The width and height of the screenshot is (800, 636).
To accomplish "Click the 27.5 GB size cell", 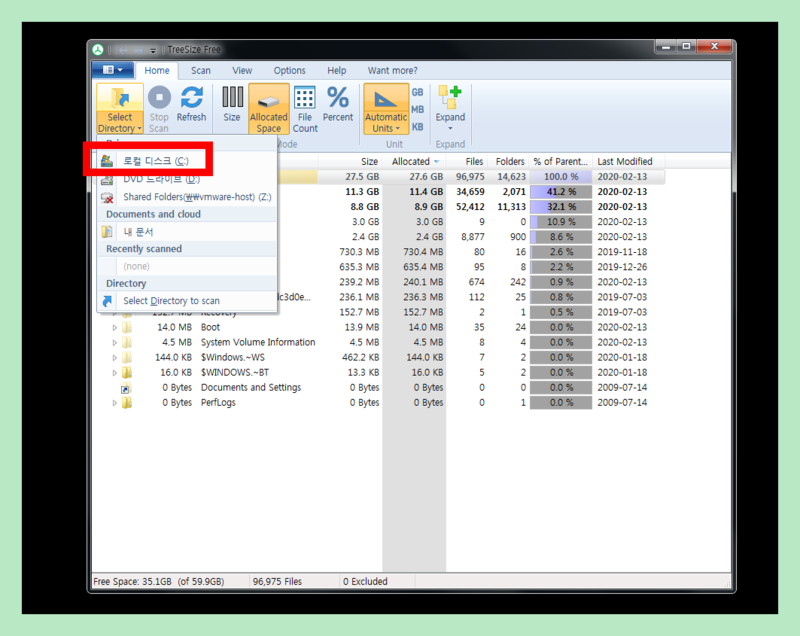I will 362,176.
